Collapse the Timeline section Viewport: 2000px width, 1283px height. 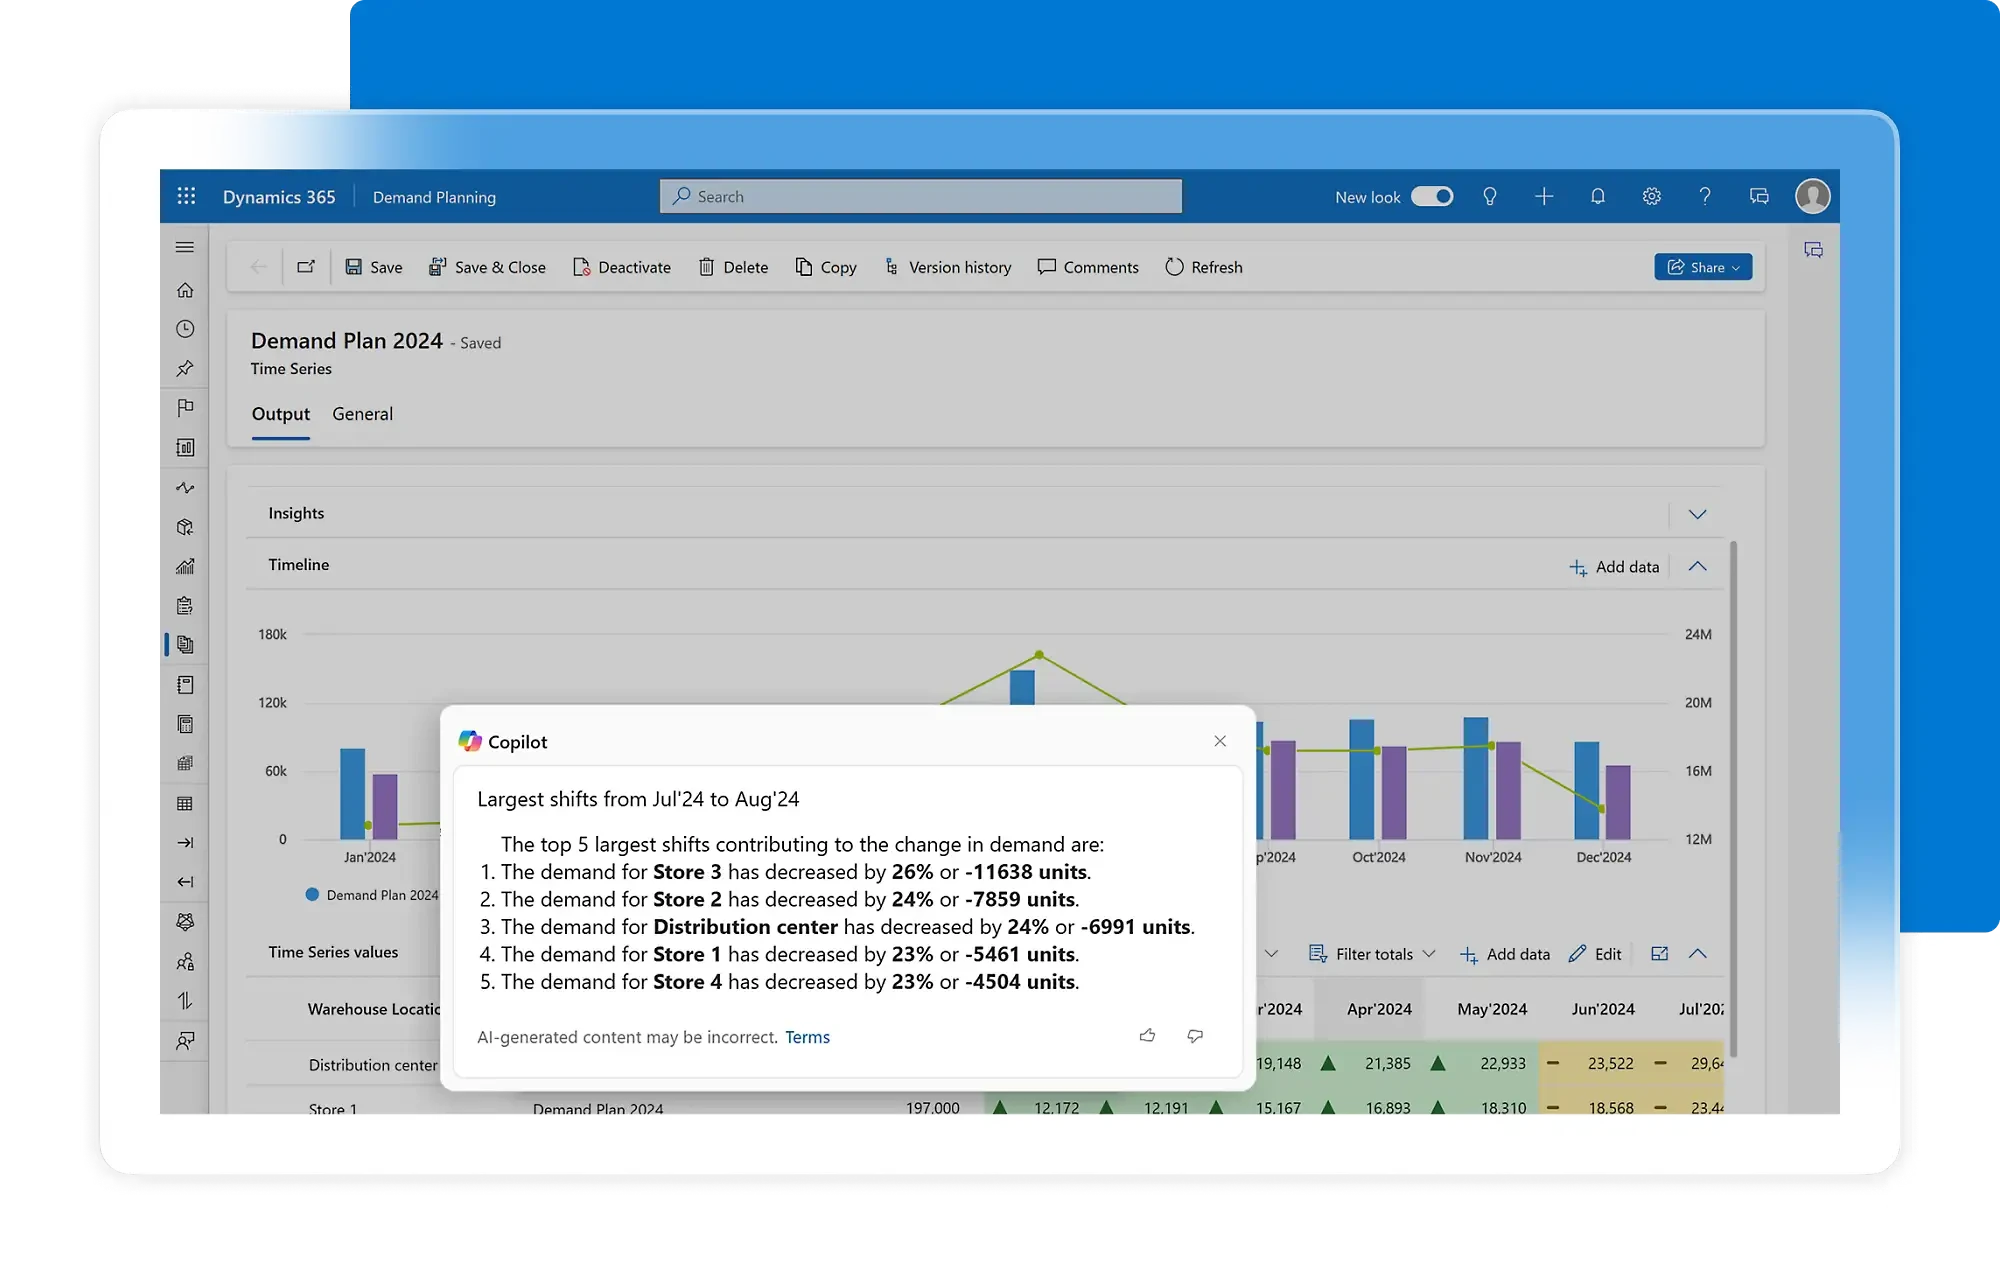point(1697,565)
